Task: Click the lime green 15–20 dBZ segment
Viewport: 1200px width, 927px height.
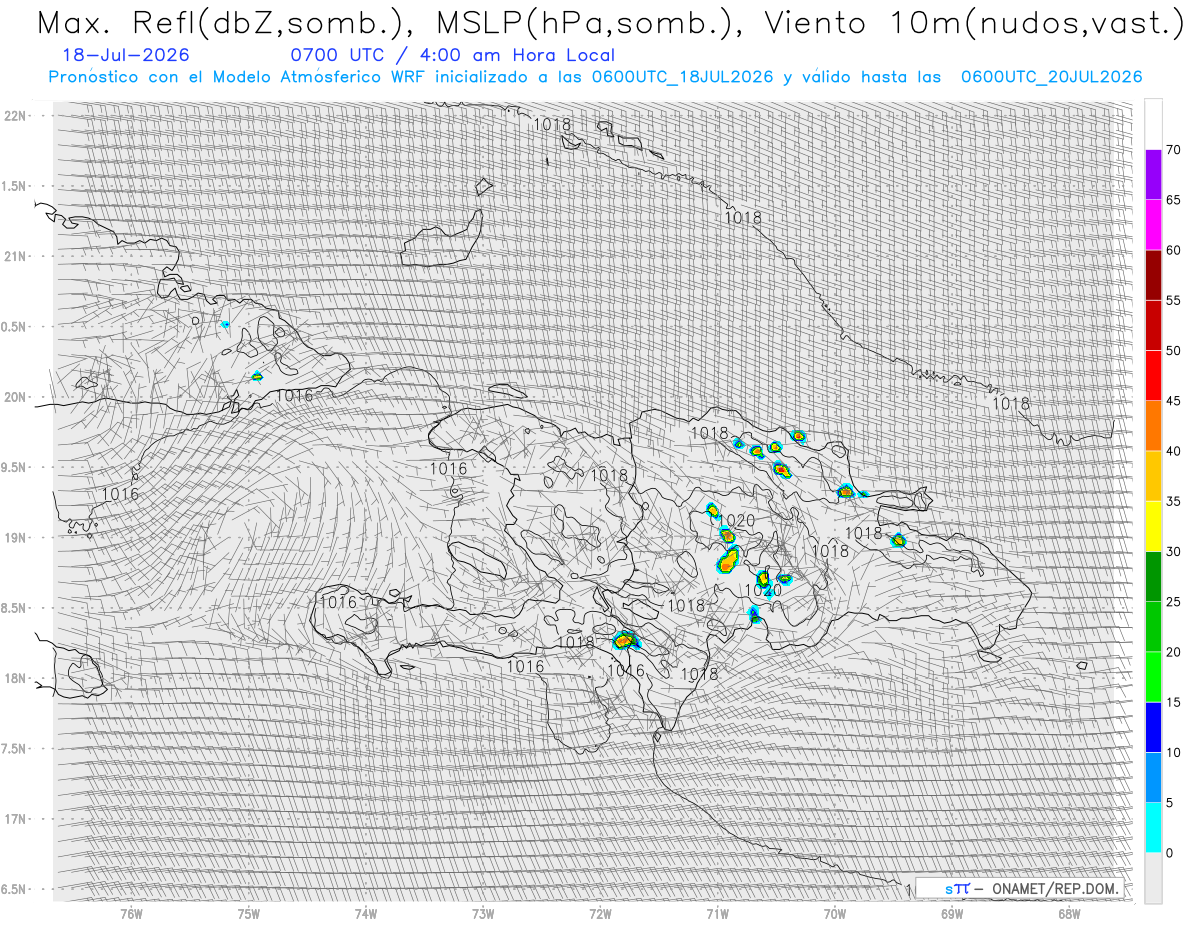Action: 1153,677
